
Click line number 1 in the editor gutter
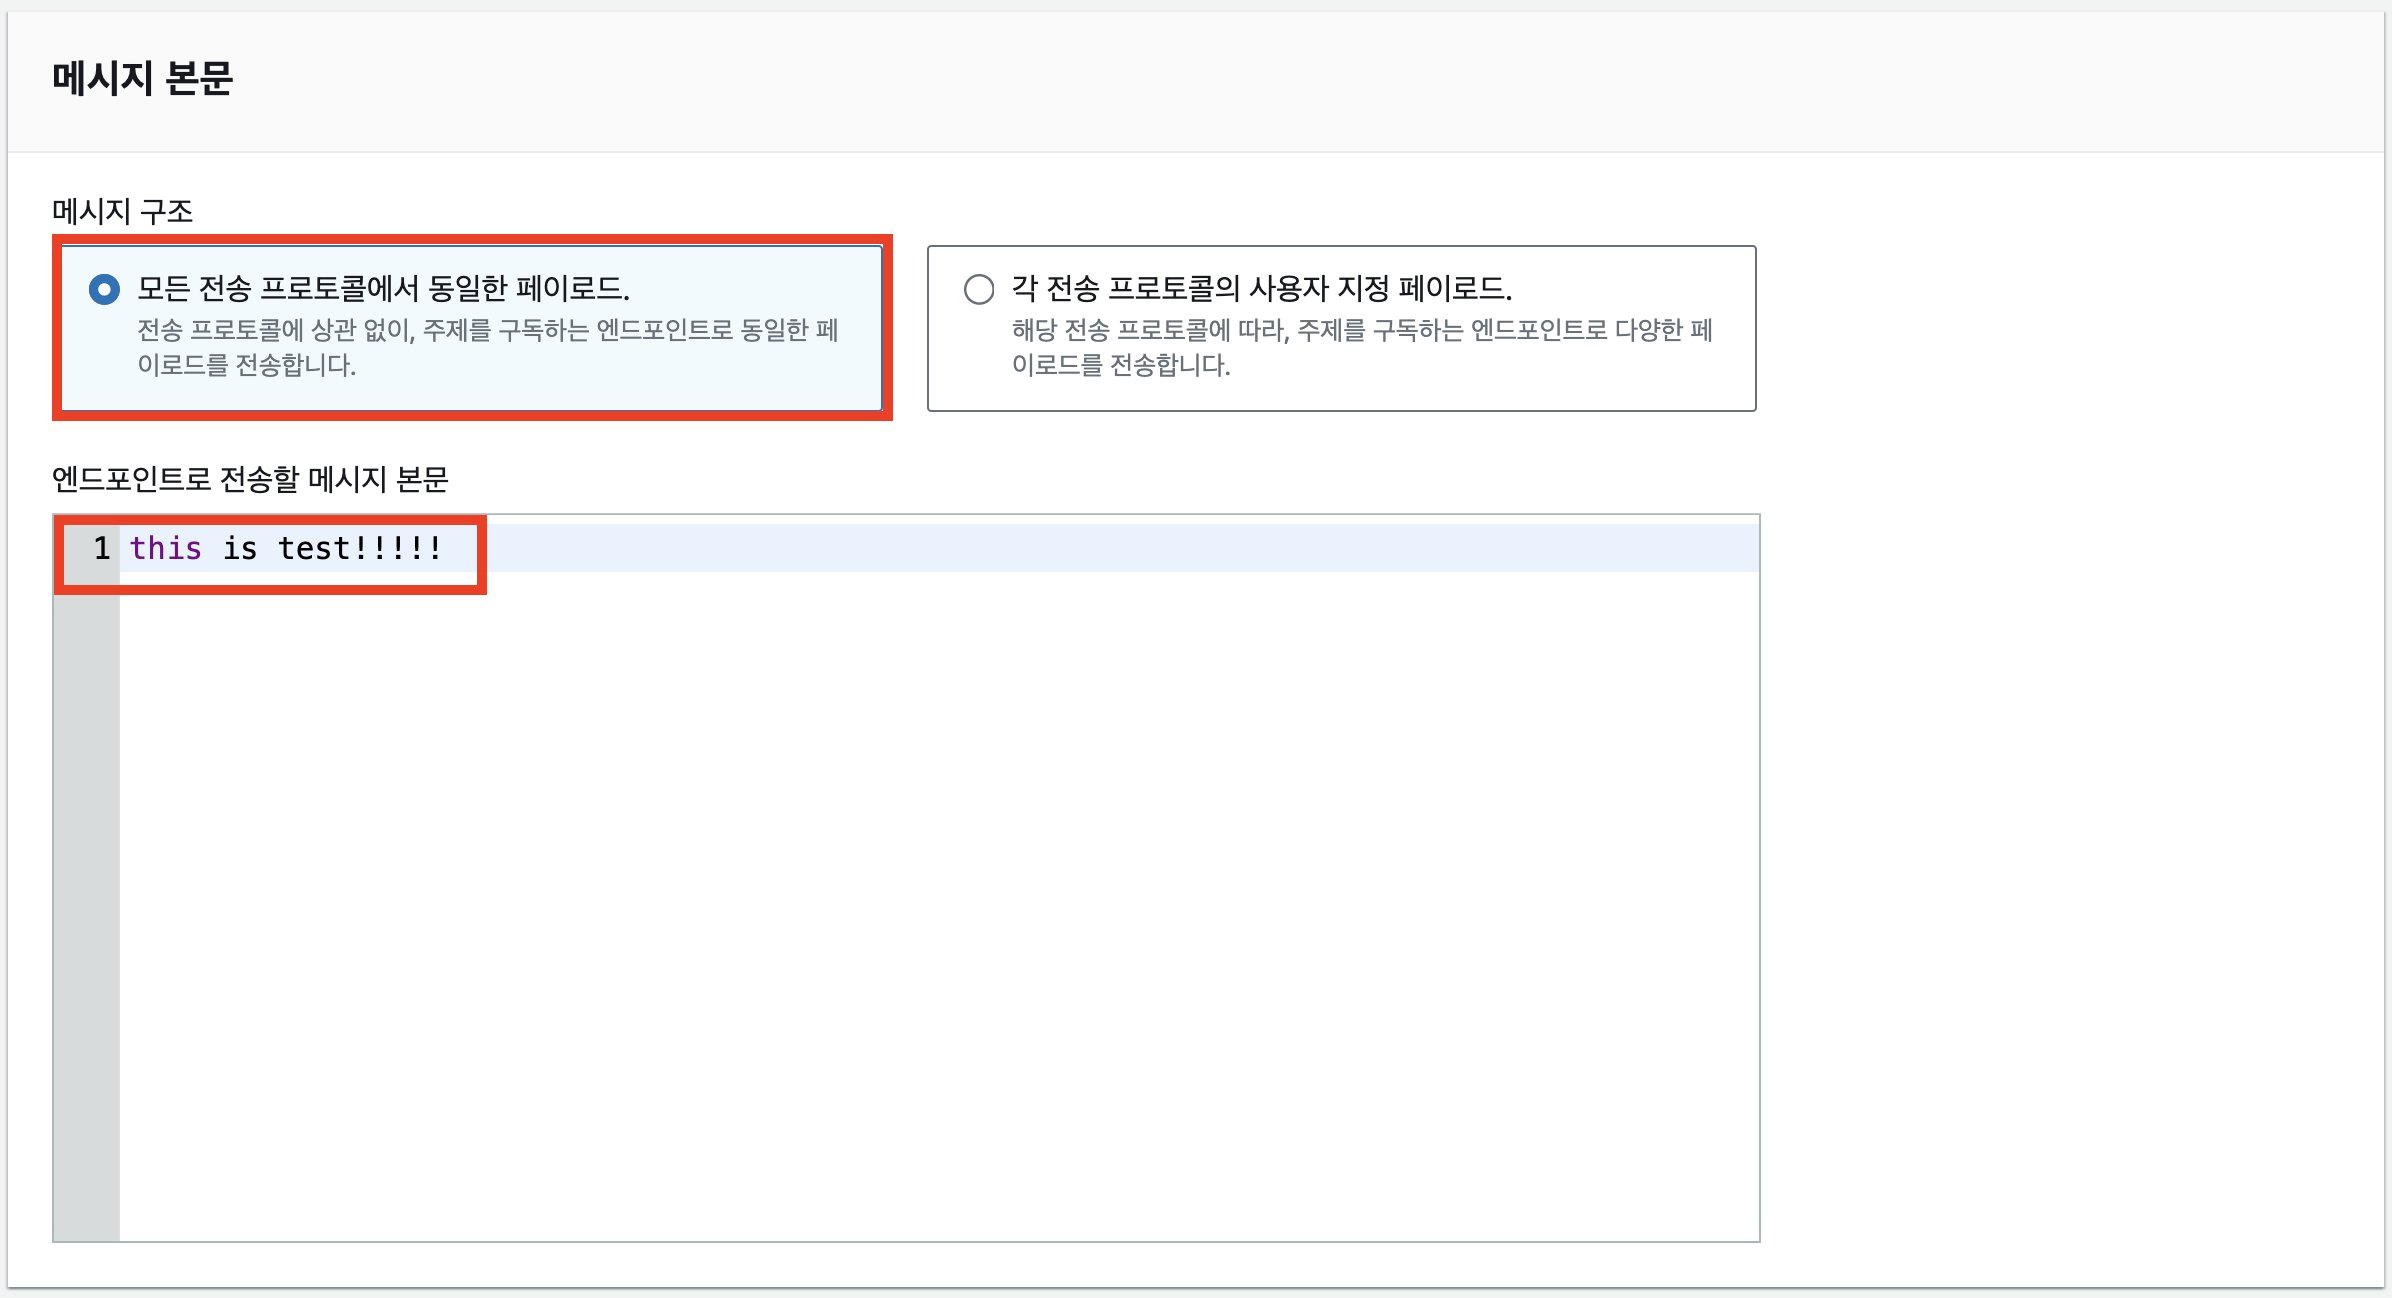point(101,548)
